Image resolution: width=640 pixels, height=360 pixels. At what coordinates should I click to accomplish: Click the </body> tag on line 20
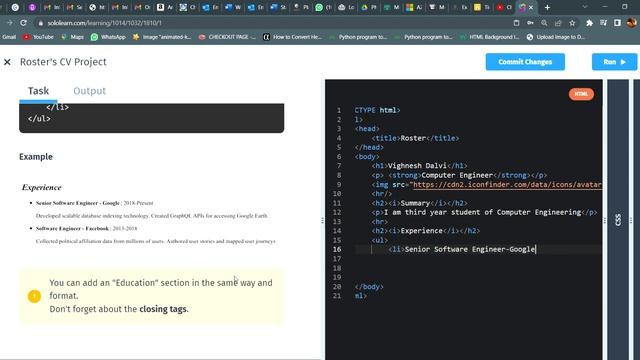pyautogui.click(x=369, y=287)
